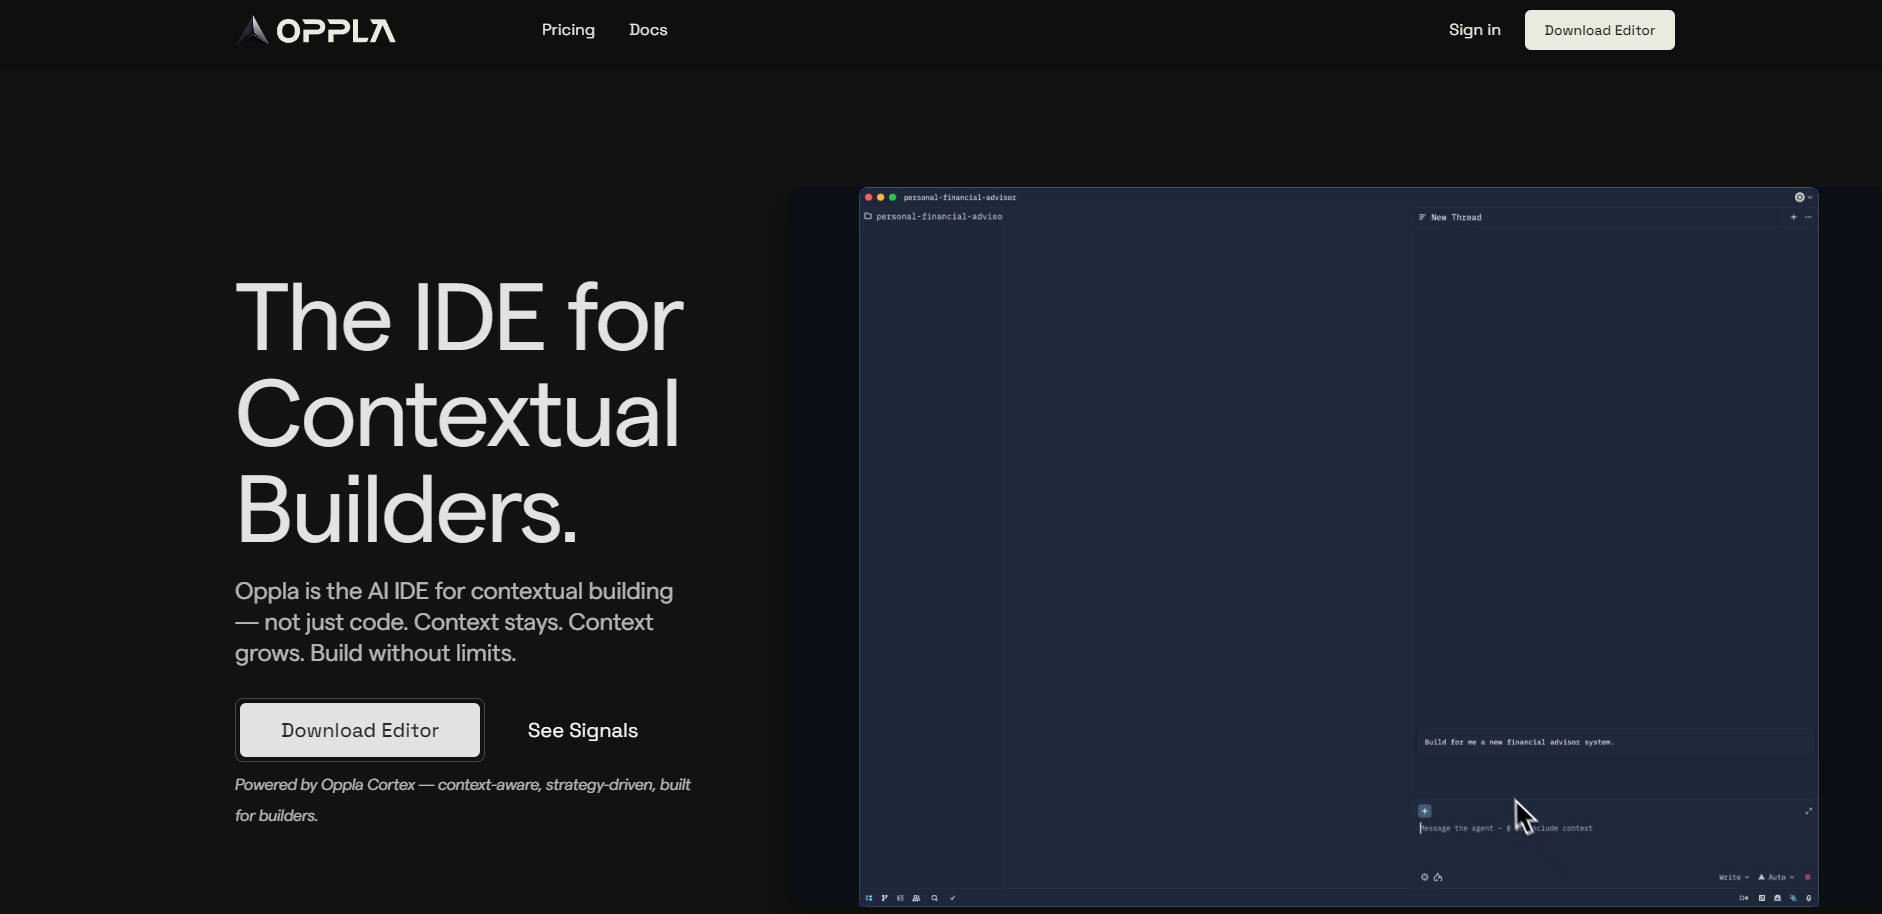1882x914 pixels.
Task: Follow the See Signals link
Action: coord(583,731)
